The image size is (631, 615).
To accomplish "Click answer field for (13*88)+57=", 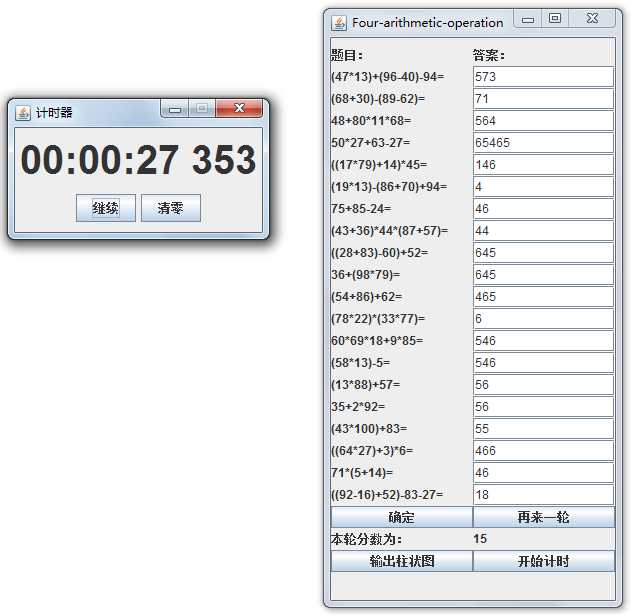I will pos(543,385).
